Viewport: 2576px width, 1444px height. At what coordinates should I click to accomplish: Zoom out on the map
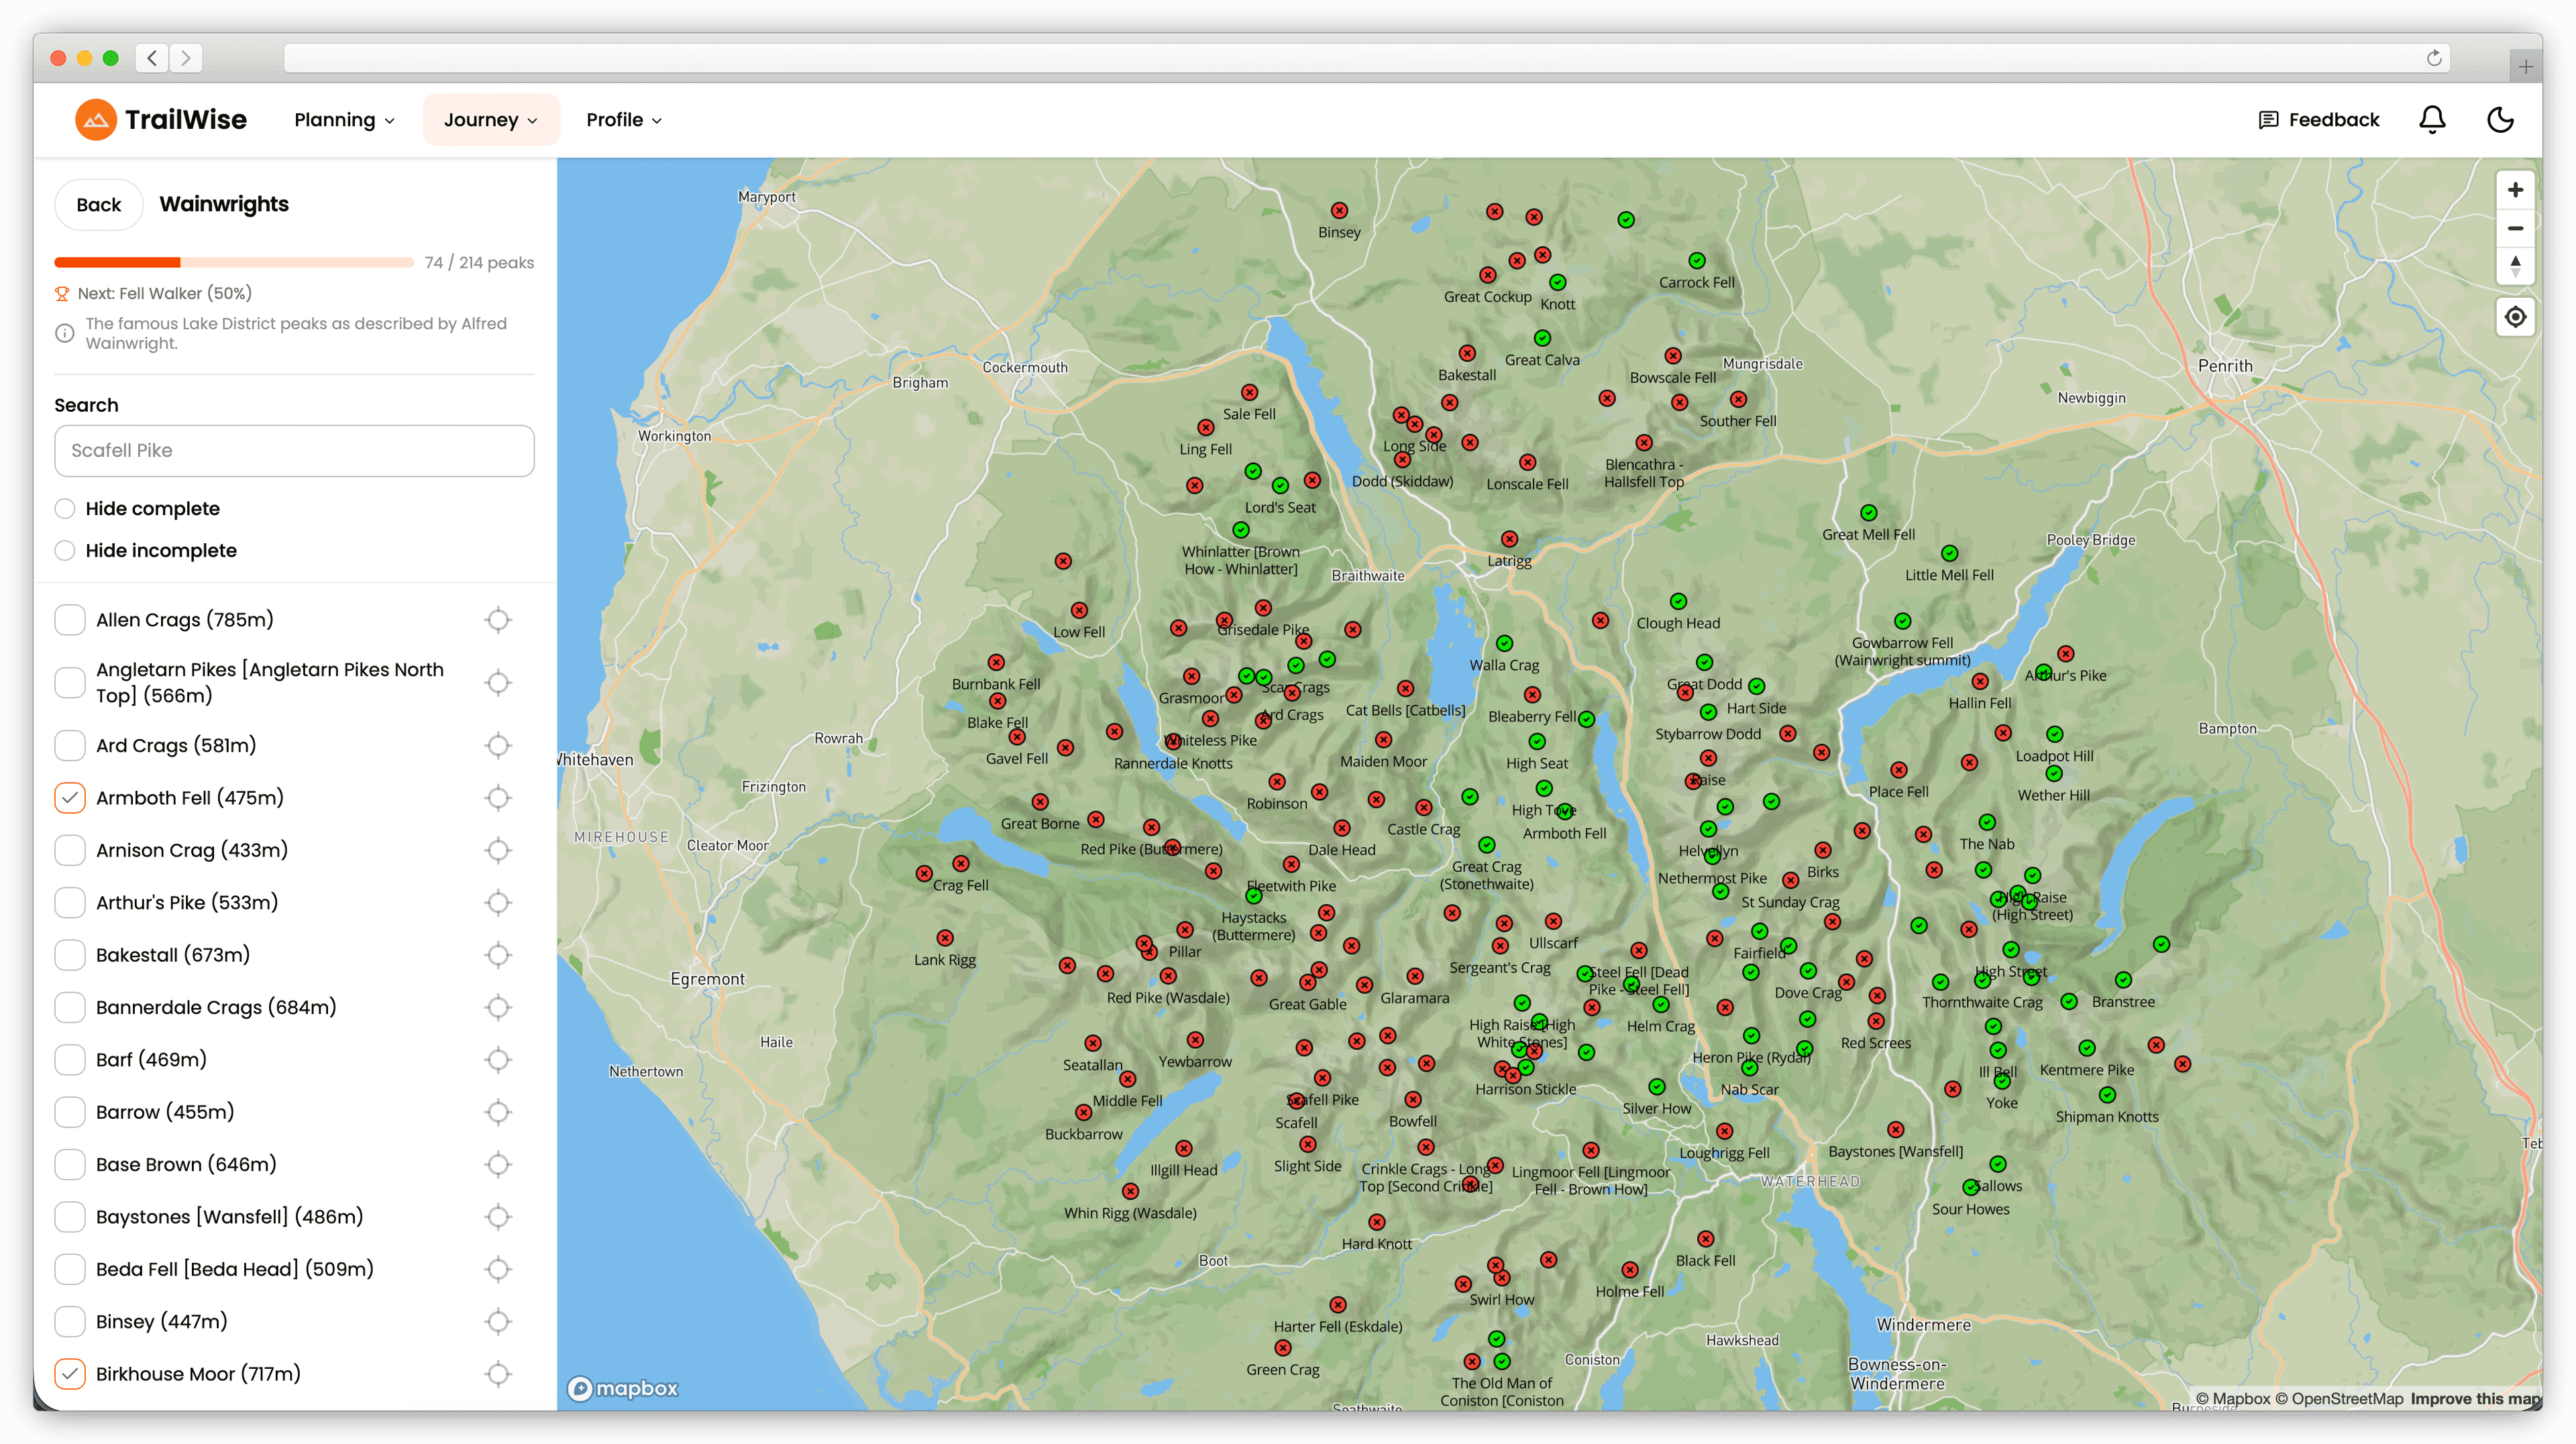[x=2515, y=228]
